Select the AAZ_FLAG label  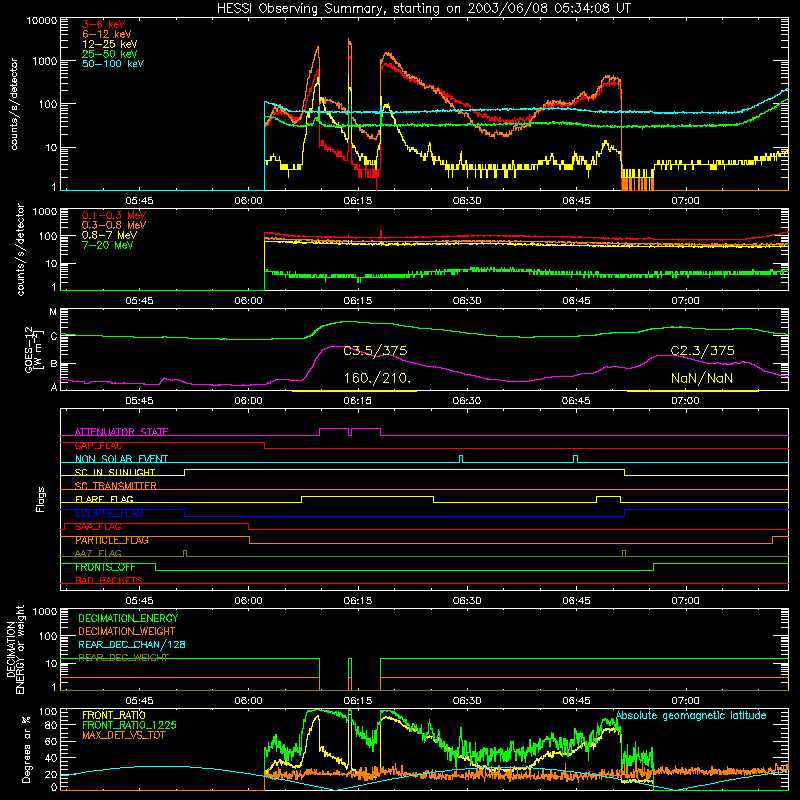point(98,553)
